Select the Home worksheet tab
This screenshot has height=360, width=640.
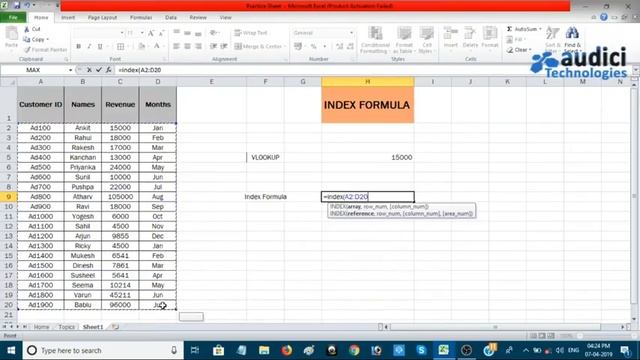(41, 327)
